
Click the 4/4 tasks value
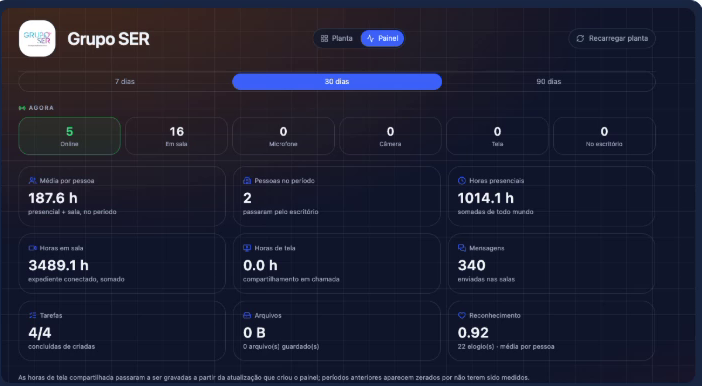pyautogui.click(x=40, y=333)
